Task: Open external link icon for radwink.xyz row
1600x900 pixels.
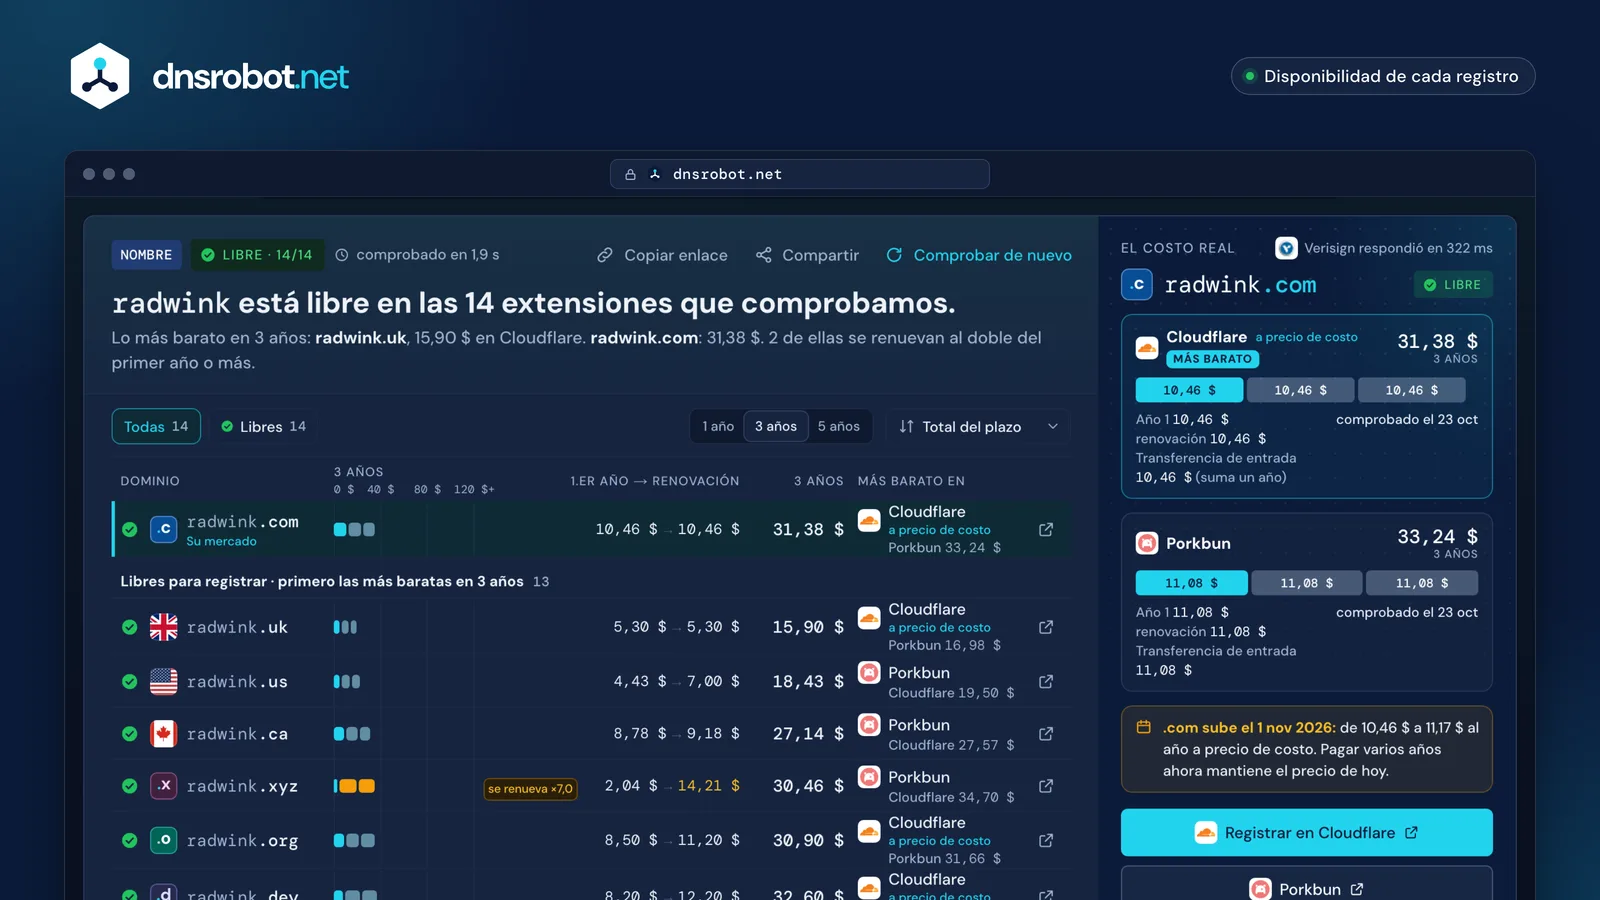Action: point(1046,786)
